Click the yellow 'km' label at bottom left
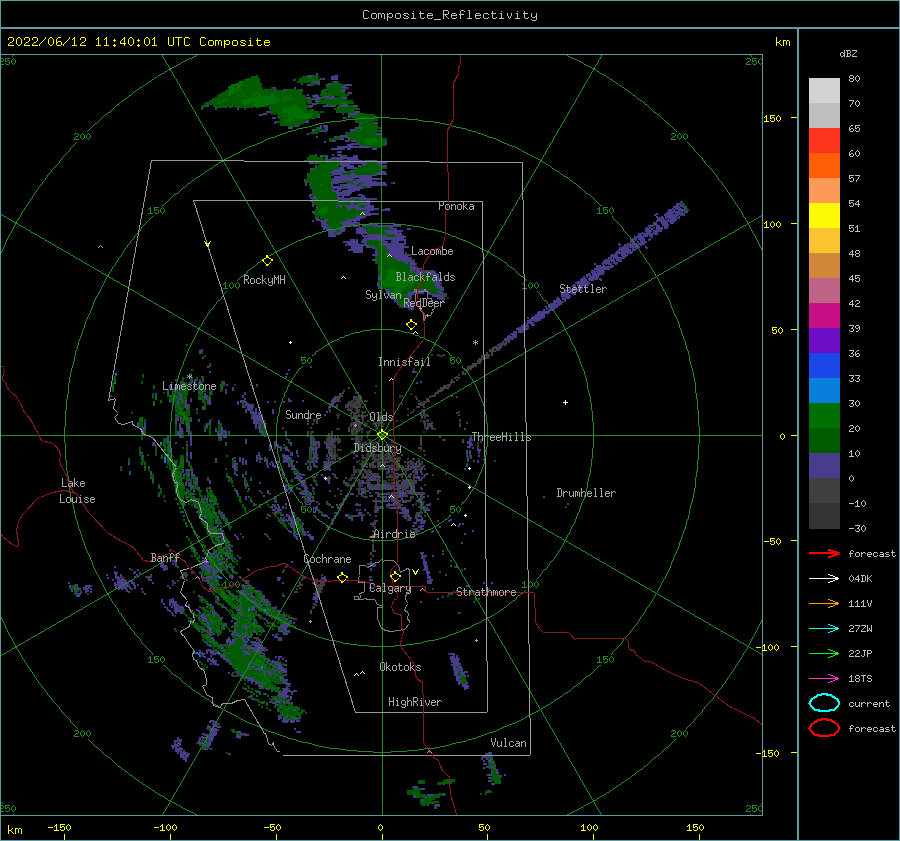This screenshot has height=841, width=900. (x=14, y=830)
